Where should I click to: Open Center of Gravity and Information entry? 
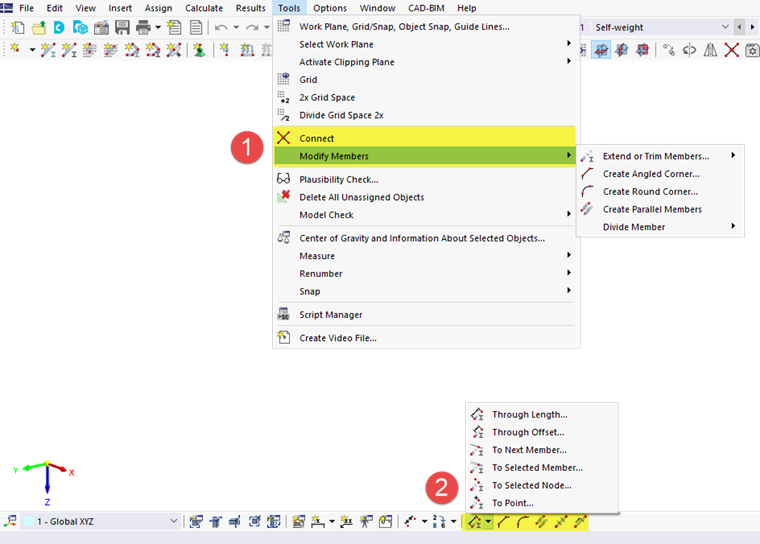pyautogui.click(x=426, y=238)
